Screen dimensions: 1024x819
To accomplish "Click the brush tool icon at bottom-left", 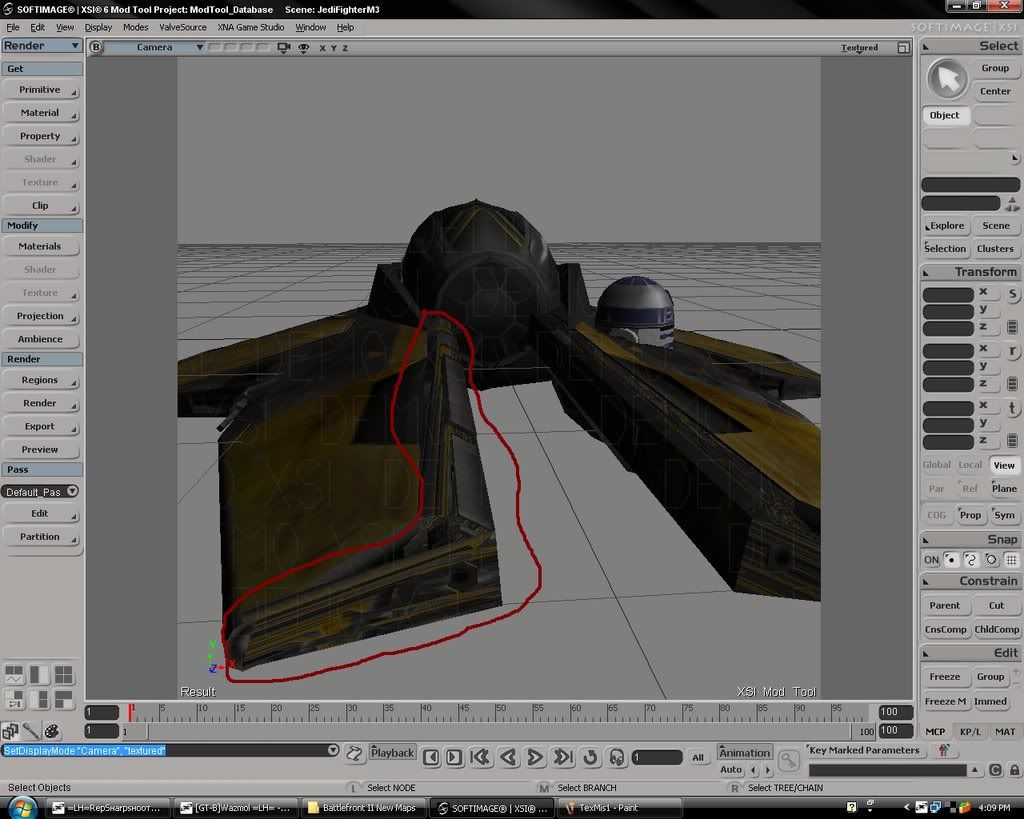I will pyautogui.click(x=31, y=731).
